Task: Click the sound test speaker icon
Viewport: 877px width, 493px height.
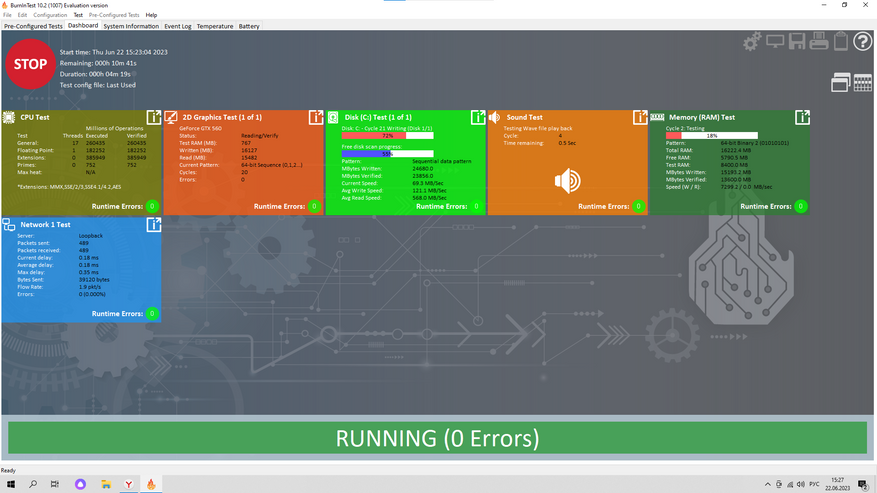Action: [x=568, y=180]
